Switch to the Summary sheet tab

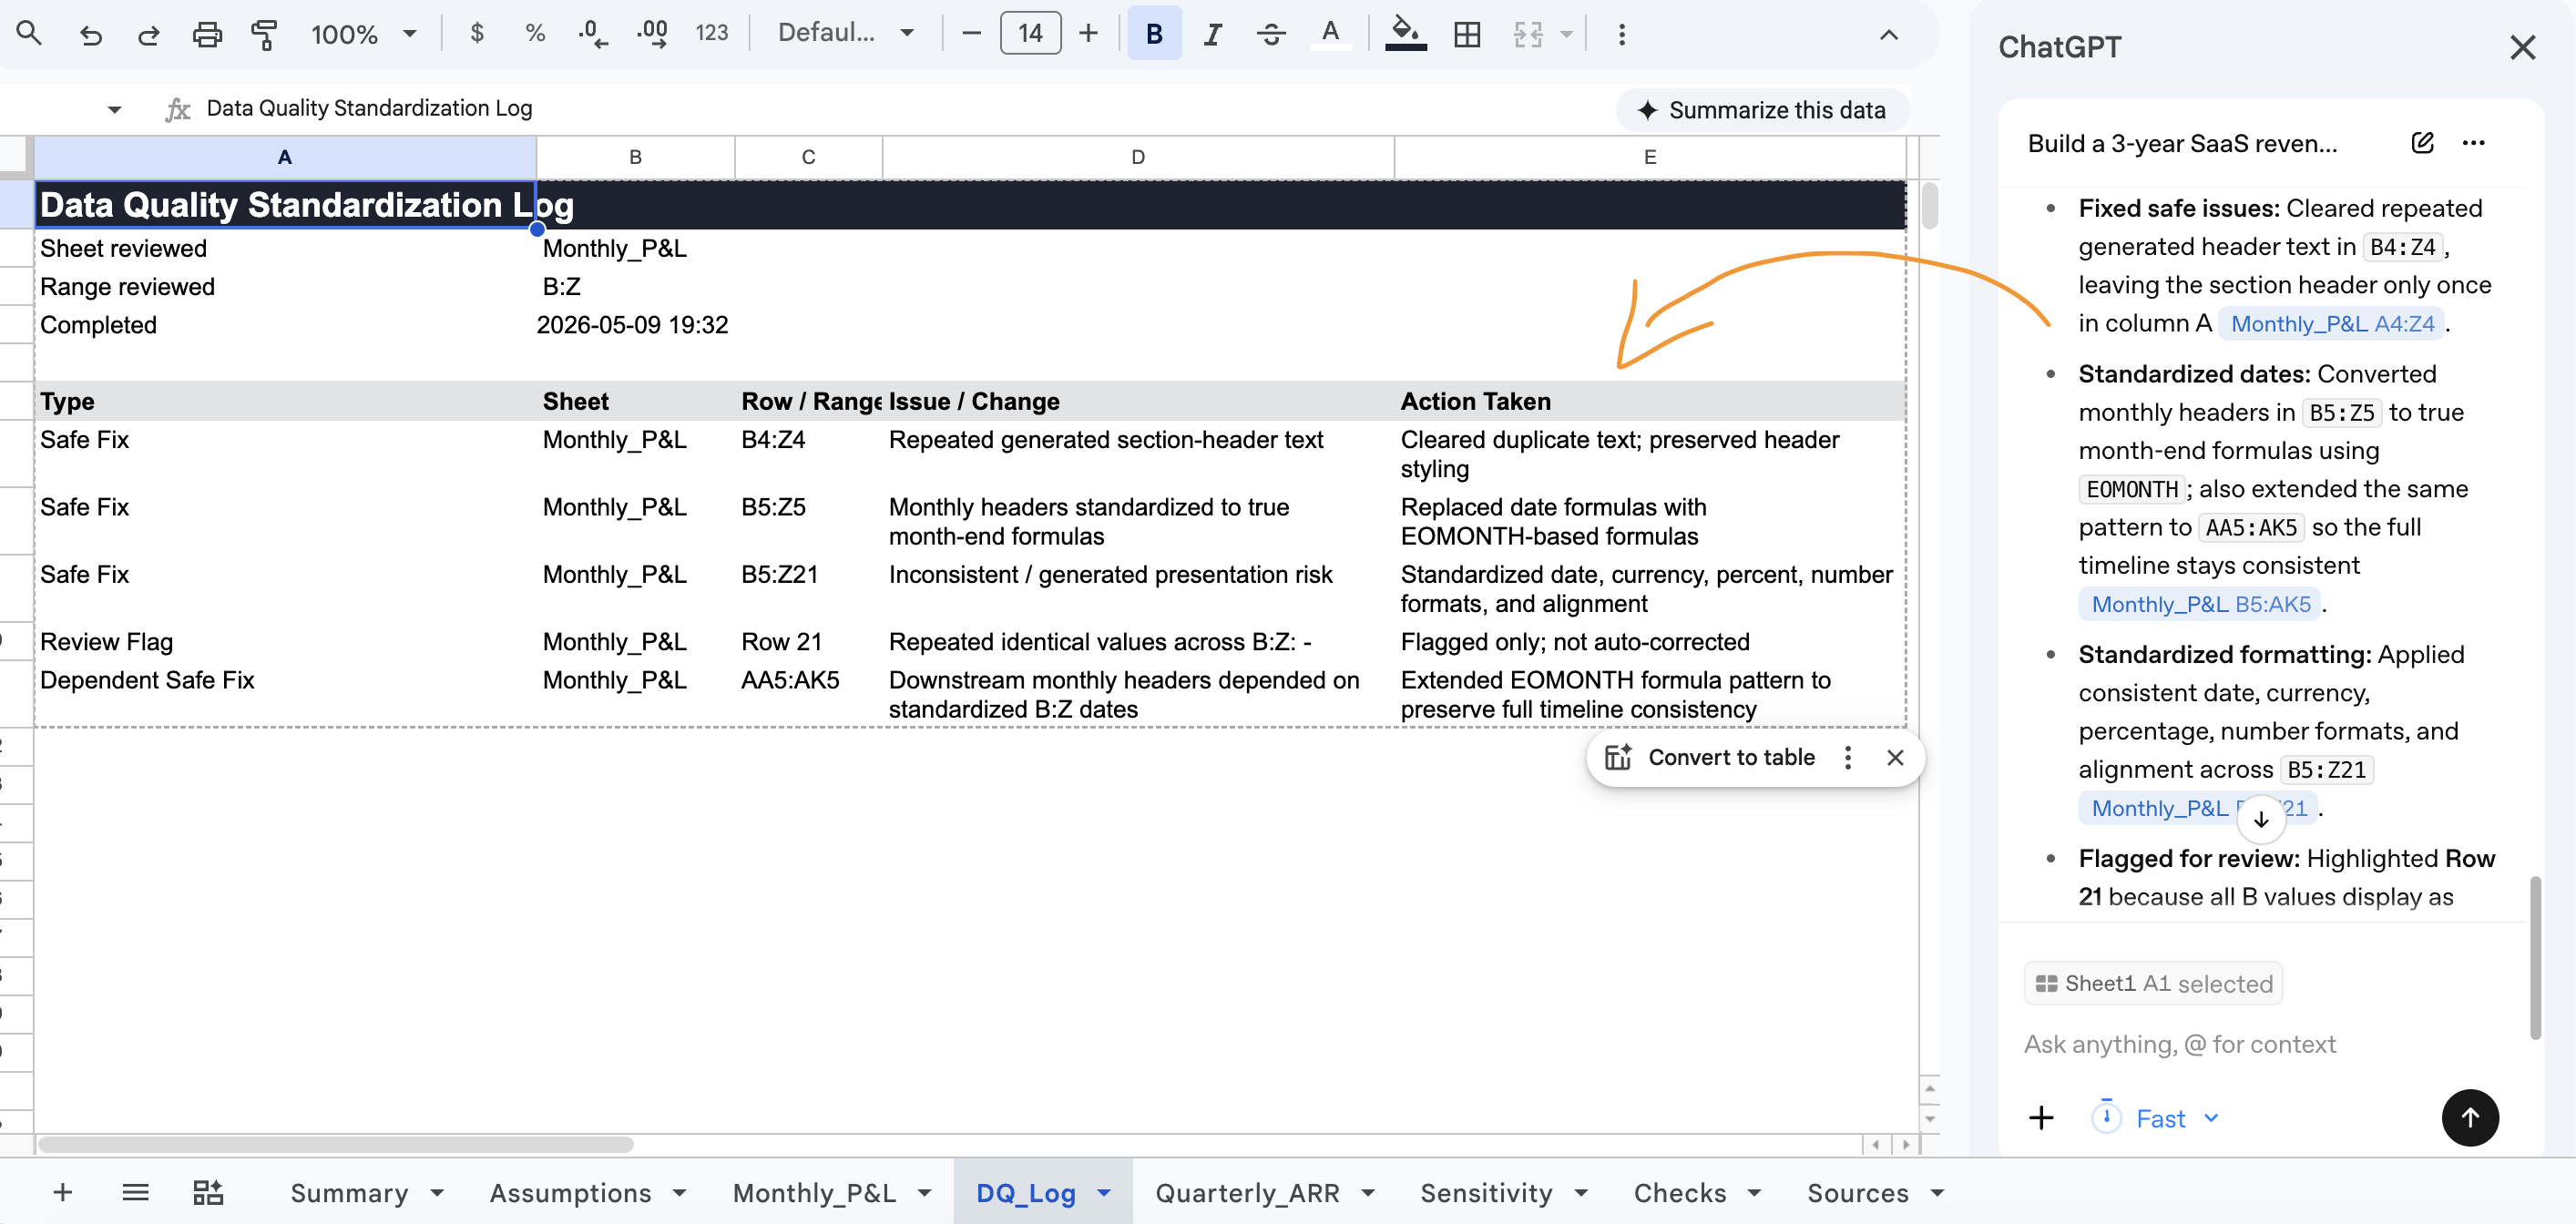coord(349,1193)
